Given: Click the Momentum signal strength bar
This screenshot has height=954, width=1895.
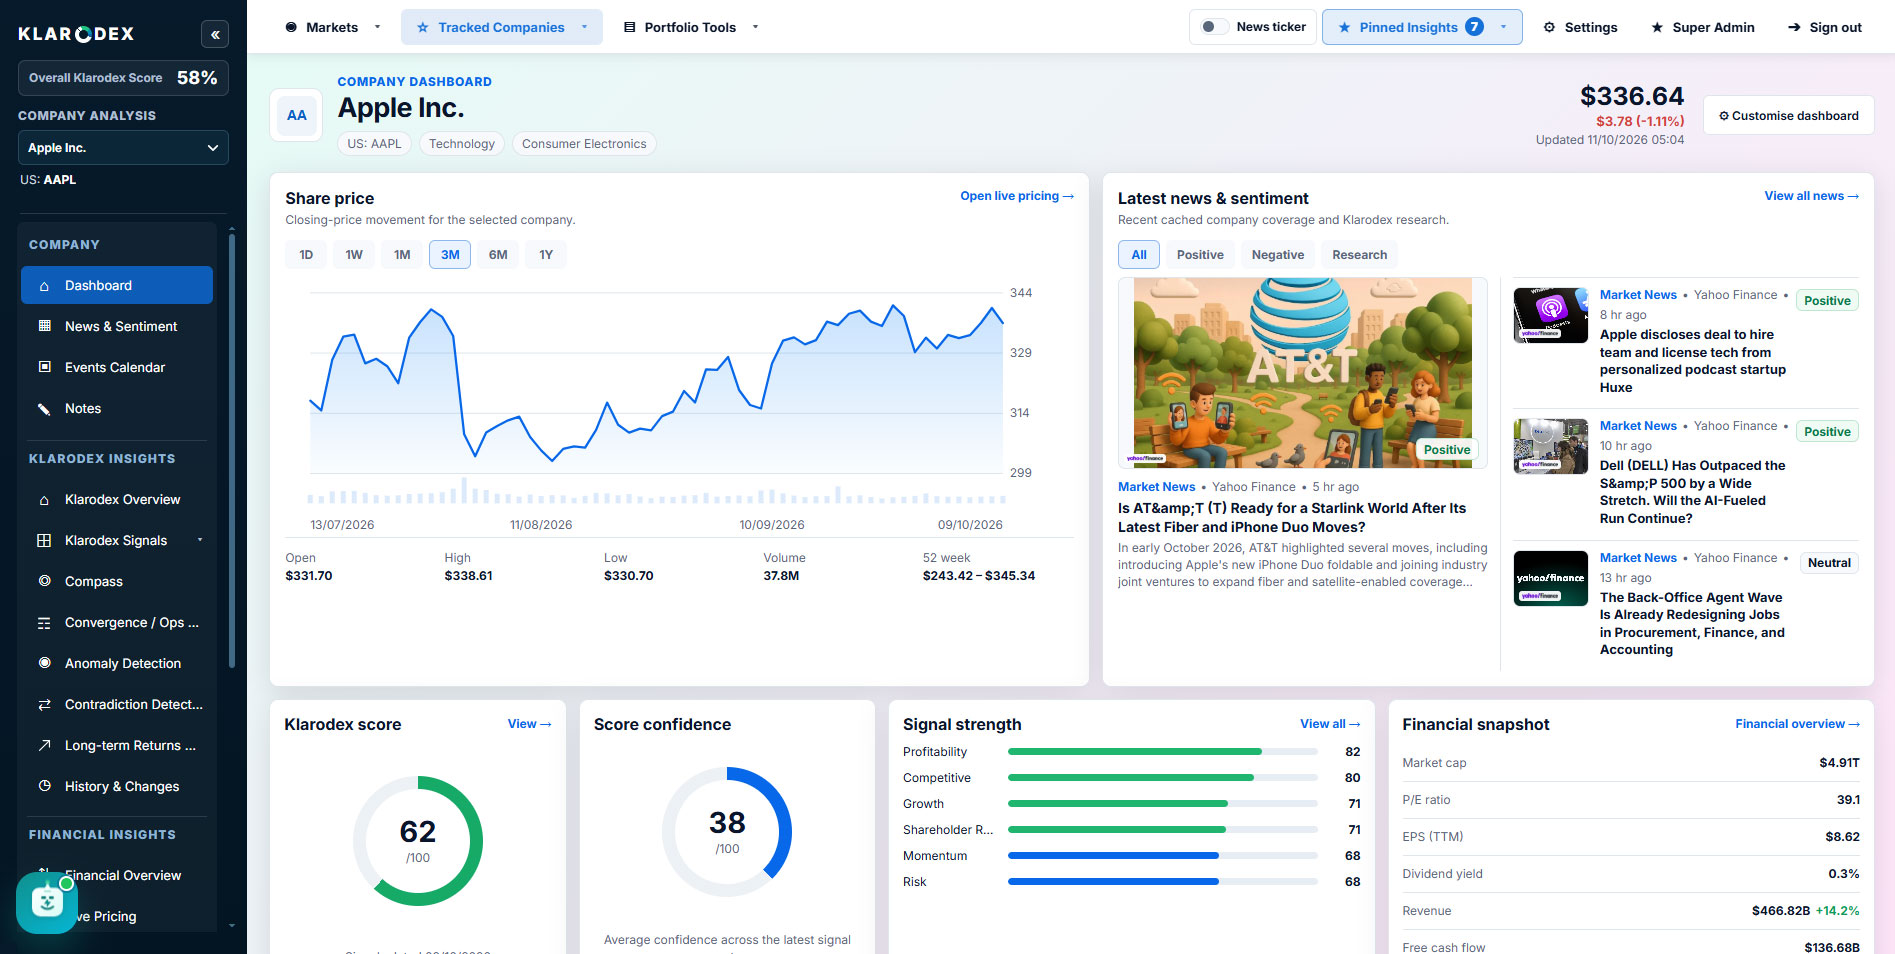Looking at the screenshot, I should click(1162, 856).
